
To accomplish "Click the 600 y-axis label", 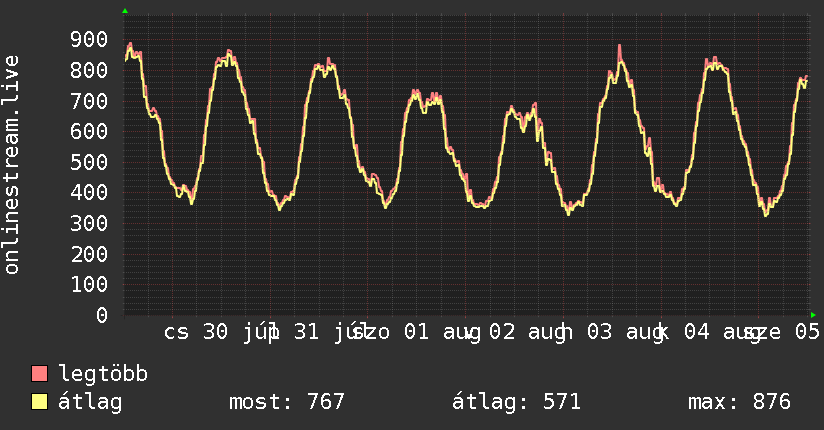I will pos(89,131).
